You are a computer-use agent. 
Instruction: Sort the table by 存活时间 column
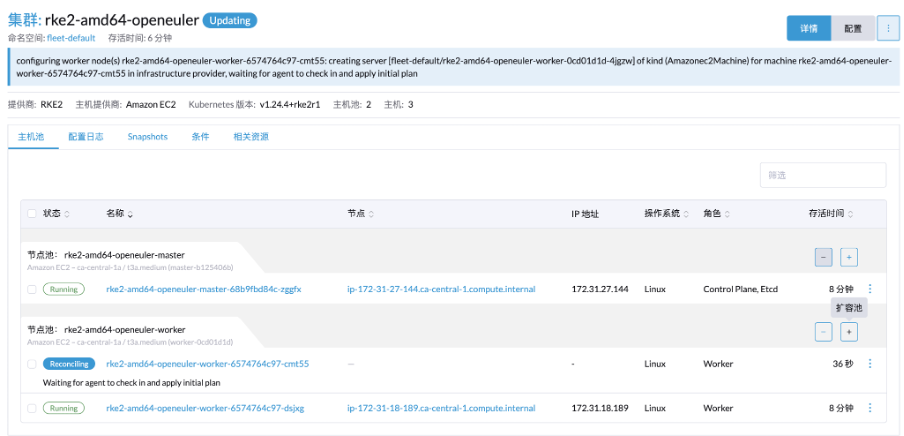click(x=830, y=214)
